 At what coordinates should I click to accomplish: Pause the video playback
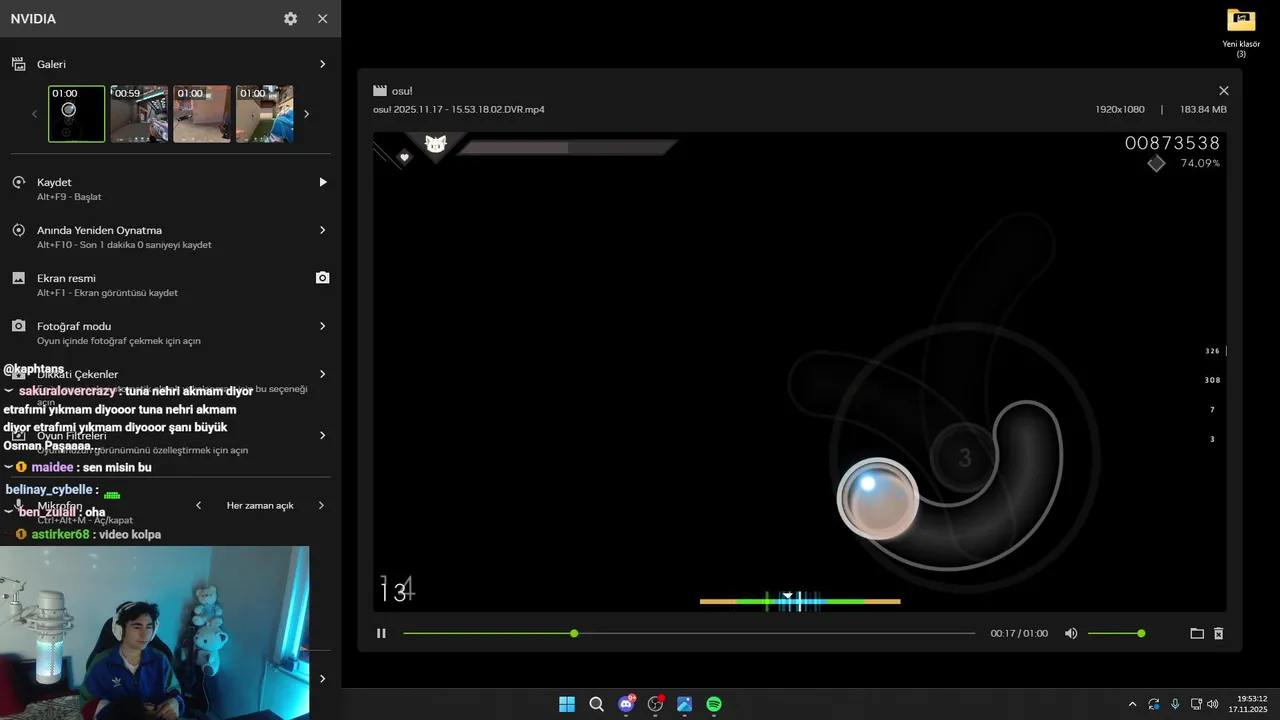tap(381, 633)
